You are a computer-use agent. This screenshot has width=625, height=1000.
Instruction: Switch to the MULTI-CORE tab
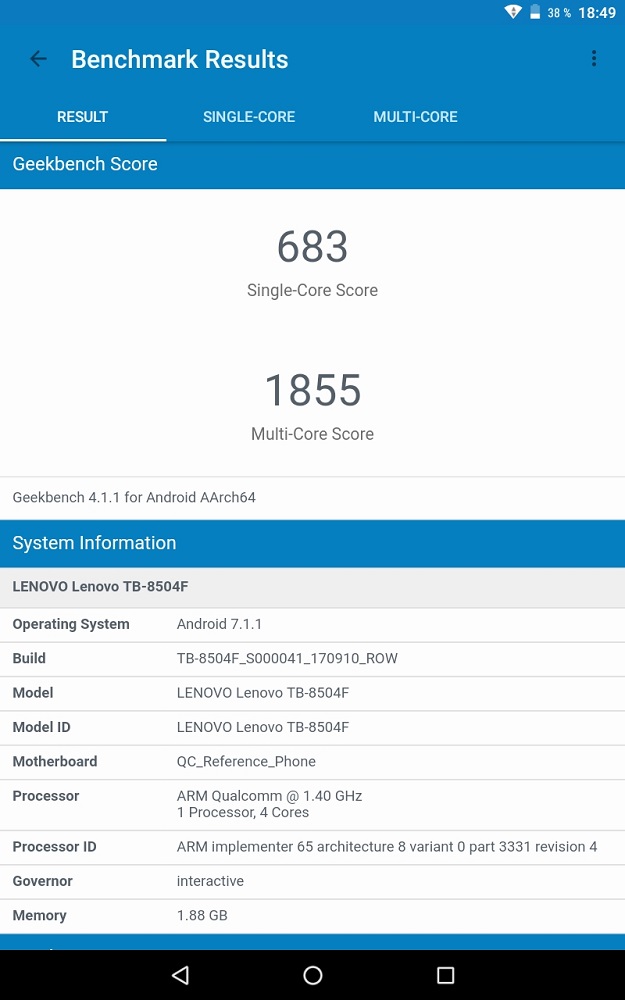tap(415, 117)
